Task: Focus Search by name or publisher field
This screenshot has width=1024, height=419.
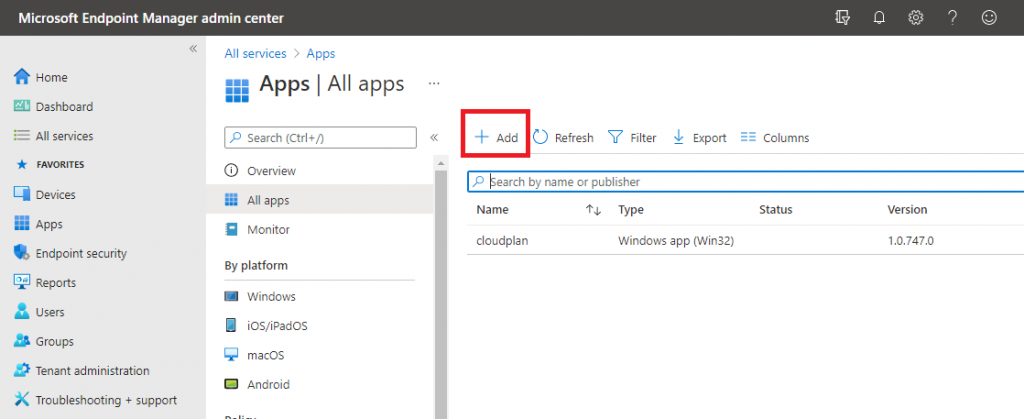Action: coord(746,182)
